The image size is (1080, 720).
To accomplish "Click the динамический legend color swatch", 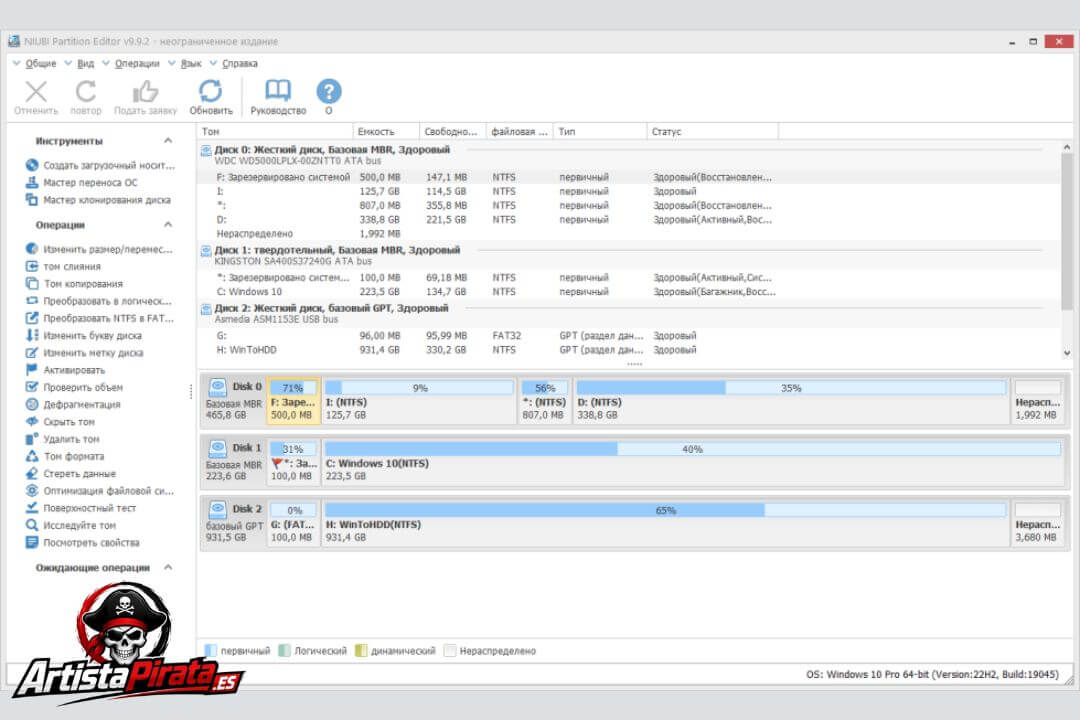I will (361, 650).
